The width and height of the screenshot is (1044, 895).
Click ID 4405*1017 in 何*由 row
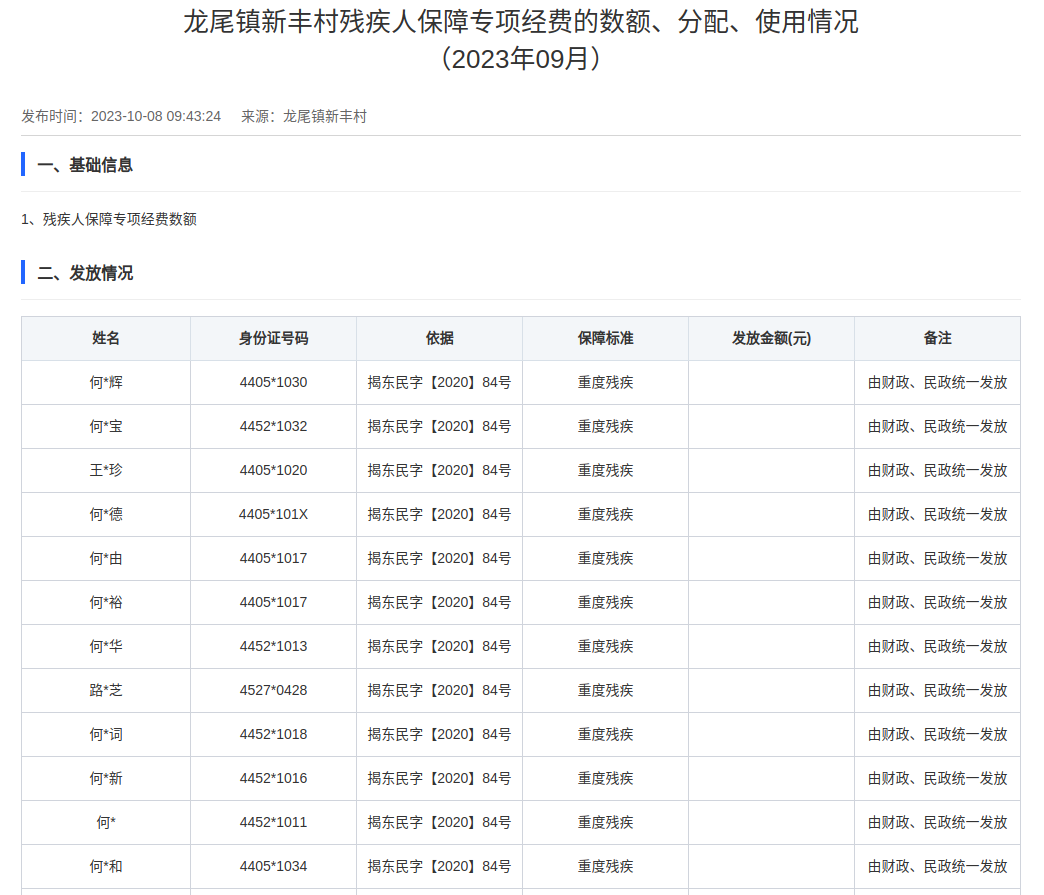(x=274, y=559)
